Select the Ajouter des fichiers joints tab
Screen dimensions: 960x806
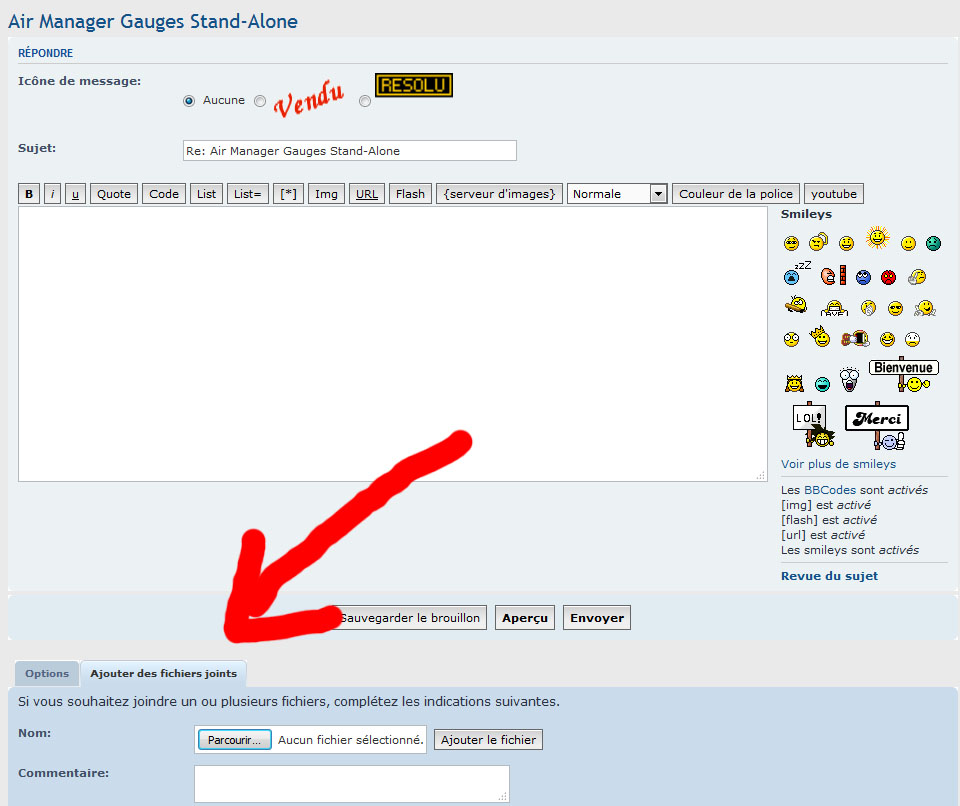click(164, 674)
